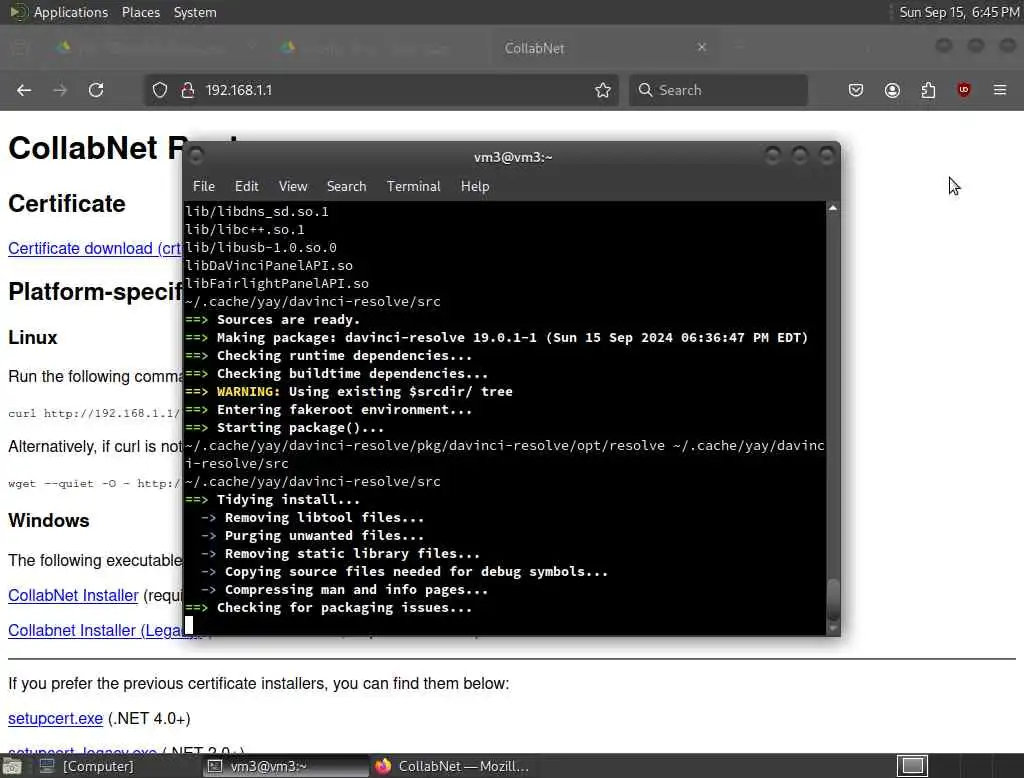This screenshot has height=778, width=1024.
Task: Download setupcert.exe link
Action: [56, 719]
